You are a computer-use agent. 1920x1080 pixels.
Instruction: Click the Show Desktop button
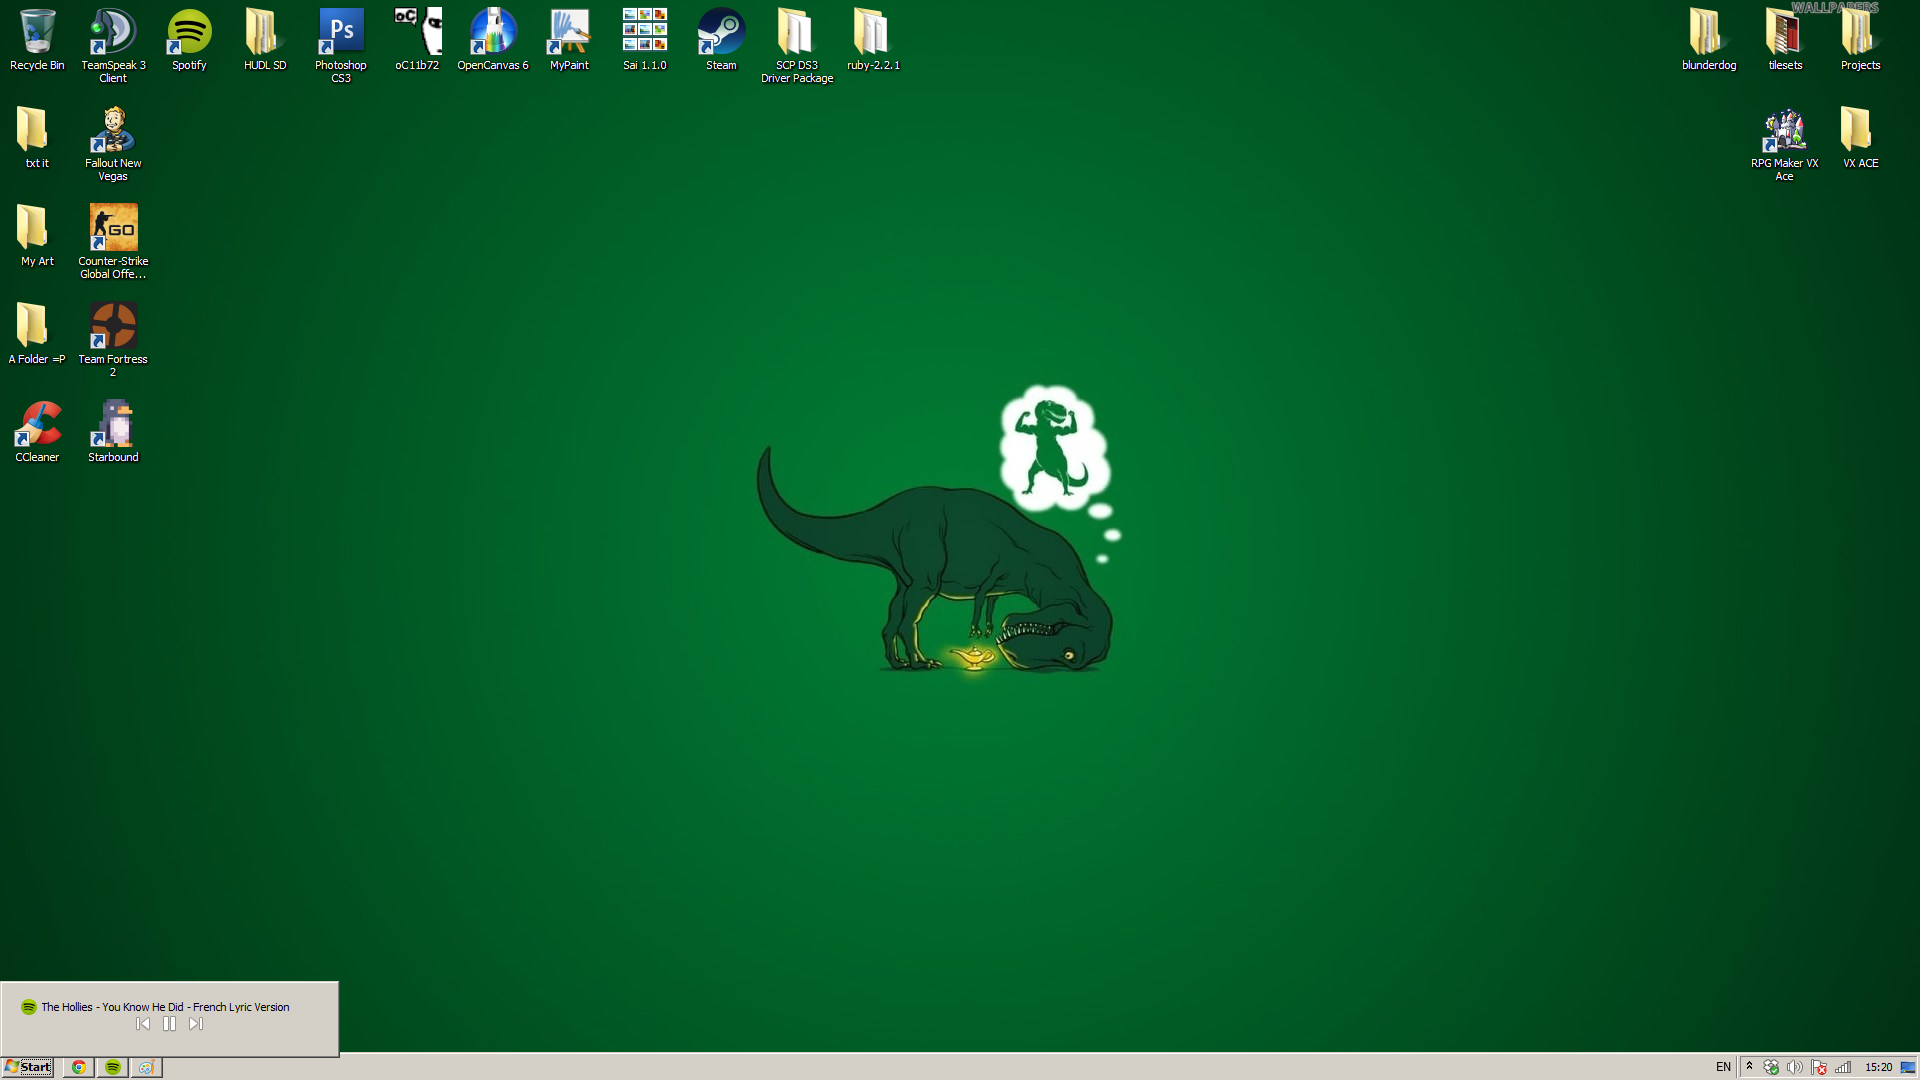[x=1908, y=1067]
